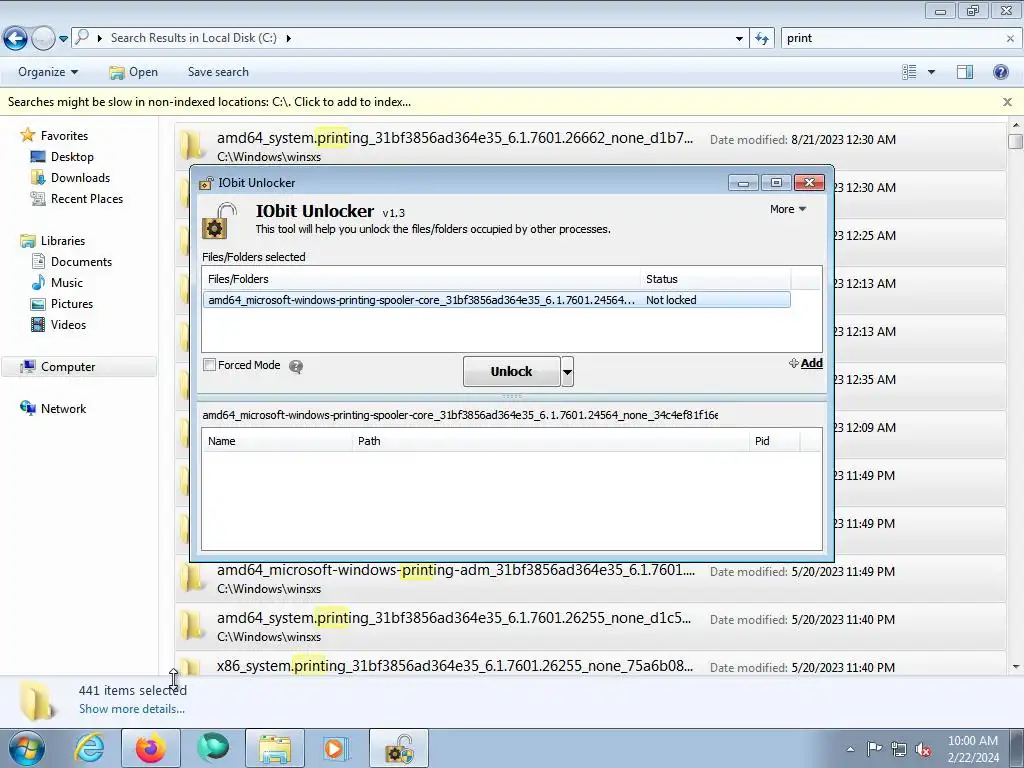Image resolution: width=1024 pixels, height=768 pixels.
Task: Click the scroll down arrow of results
Action: pos(1016,667)
